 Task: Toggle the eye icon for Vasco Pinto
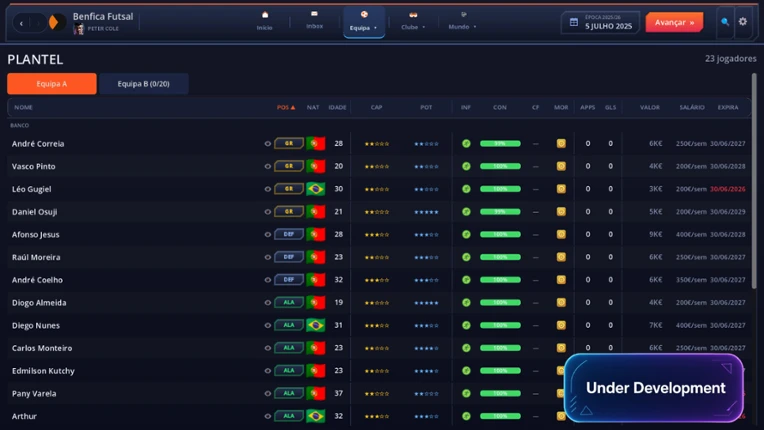(267, 166)
